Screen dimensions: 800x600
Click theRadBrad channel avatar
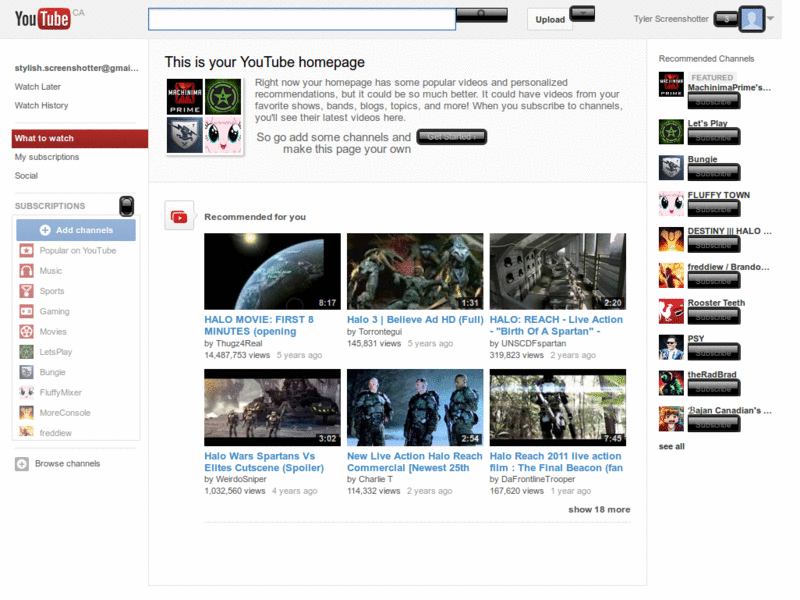(671, 383)
